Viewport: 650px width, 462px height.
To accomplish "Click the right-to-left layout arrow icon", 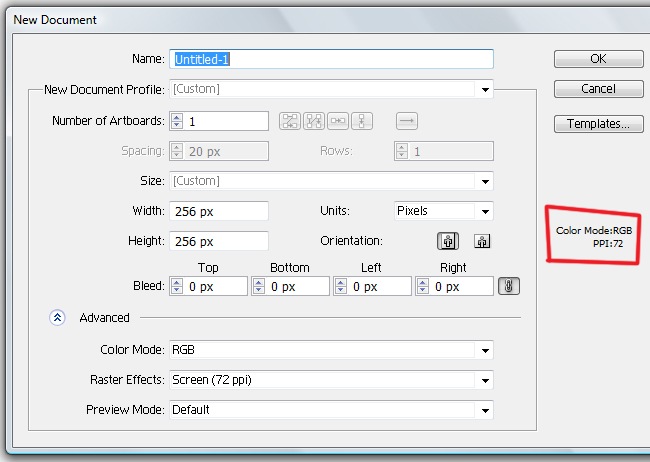I will click(407, 121).
